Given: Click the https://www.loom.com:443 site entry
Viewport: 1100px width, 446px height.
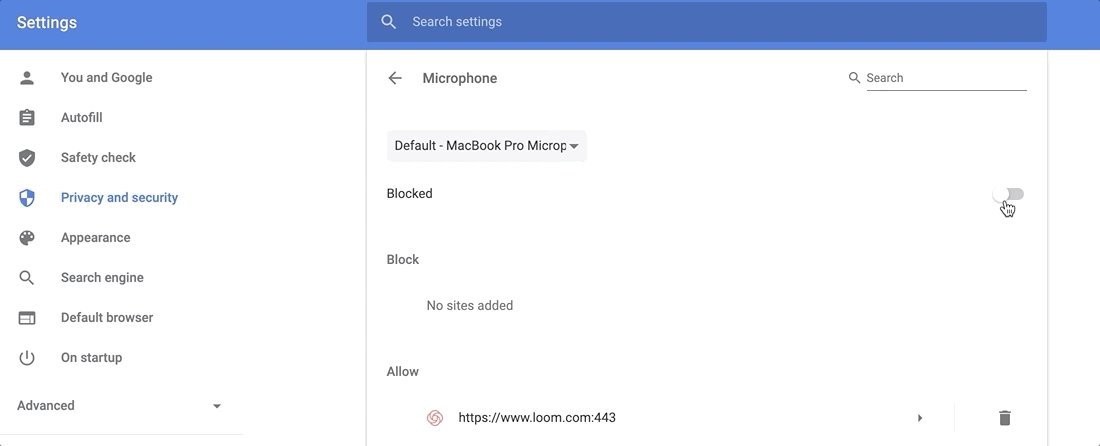Looking at the screenshot, I should click(x=537, y=418).
